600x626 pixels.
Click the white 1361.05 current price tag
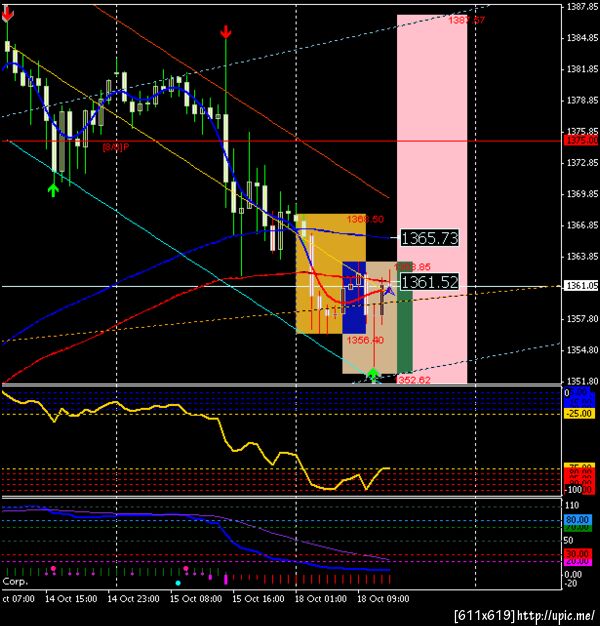coord(582,286)
